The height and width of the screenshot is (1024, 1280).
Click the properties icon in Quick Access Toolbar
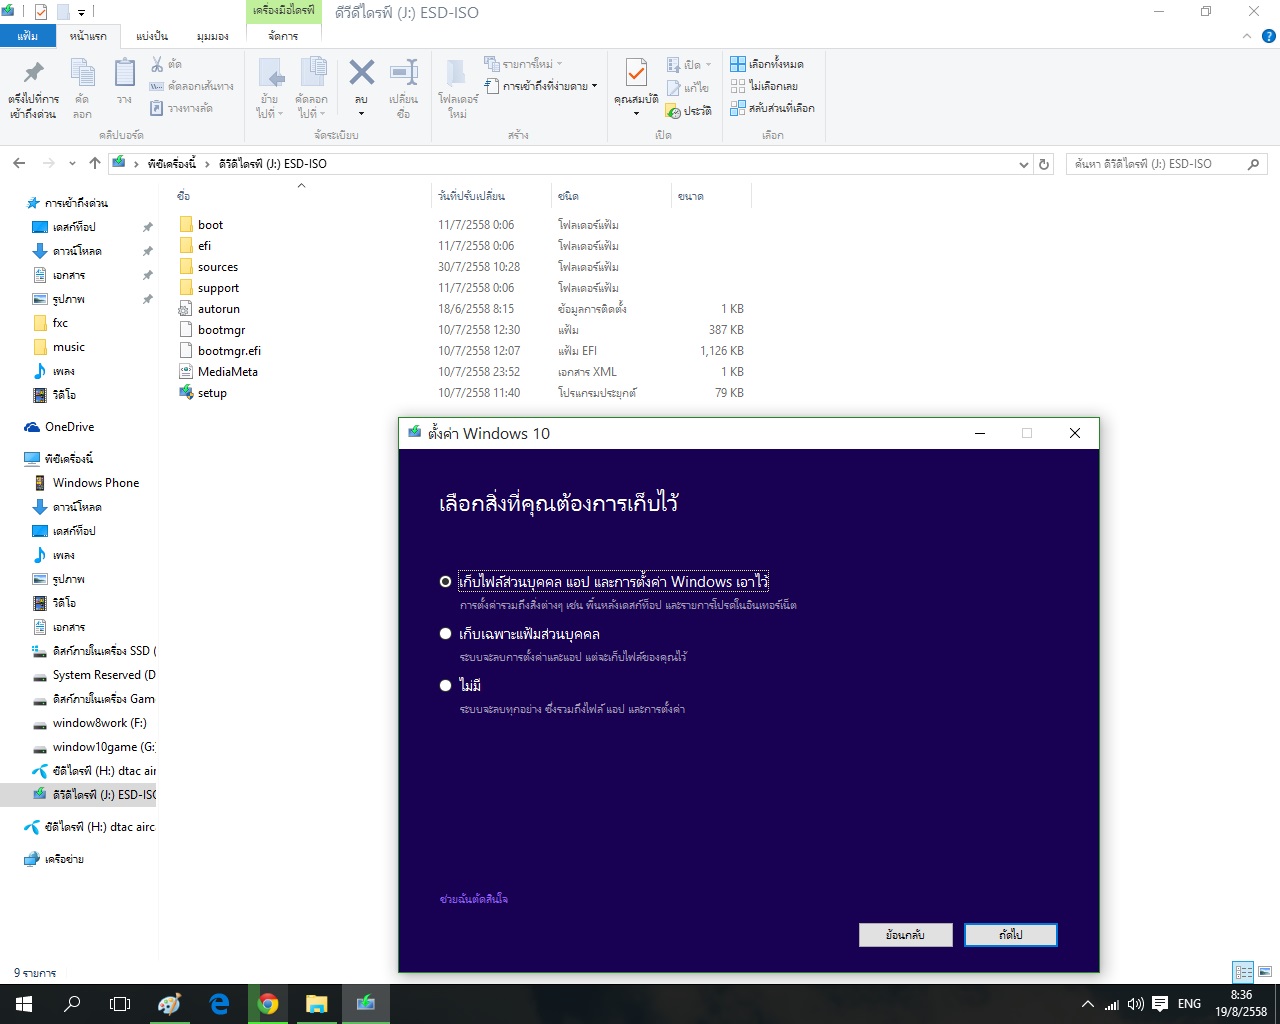coord(41,12)
